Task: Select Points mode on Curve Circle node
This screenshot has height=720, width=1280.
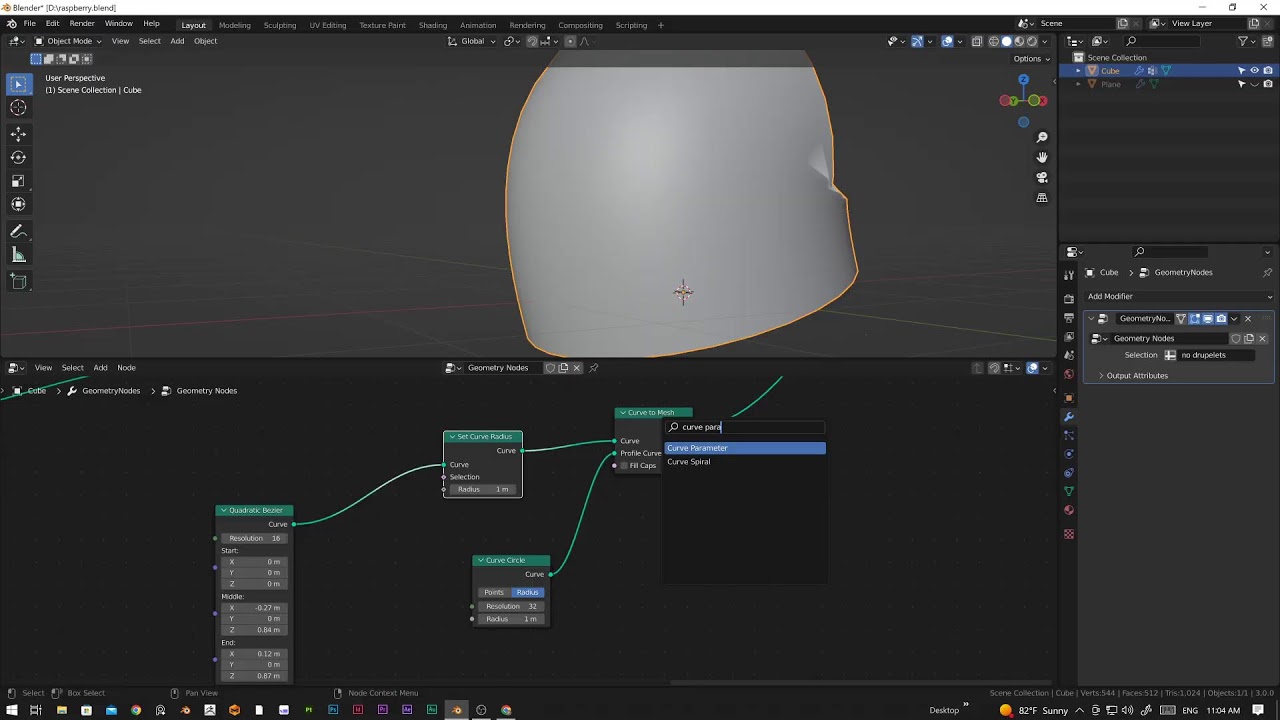Action: [x=494, y=592]
